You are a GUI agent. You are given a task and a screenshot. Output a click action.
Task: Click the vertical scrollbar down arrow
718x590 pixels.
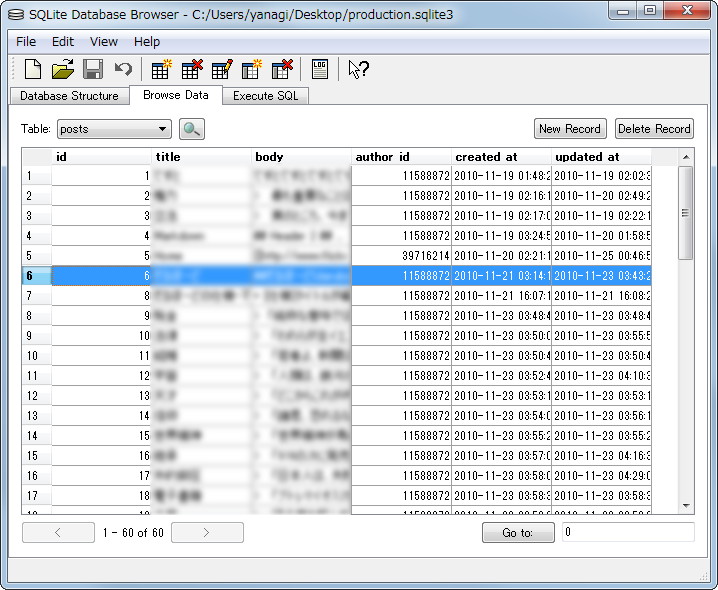pyautogui.click(x=686, y=507)
